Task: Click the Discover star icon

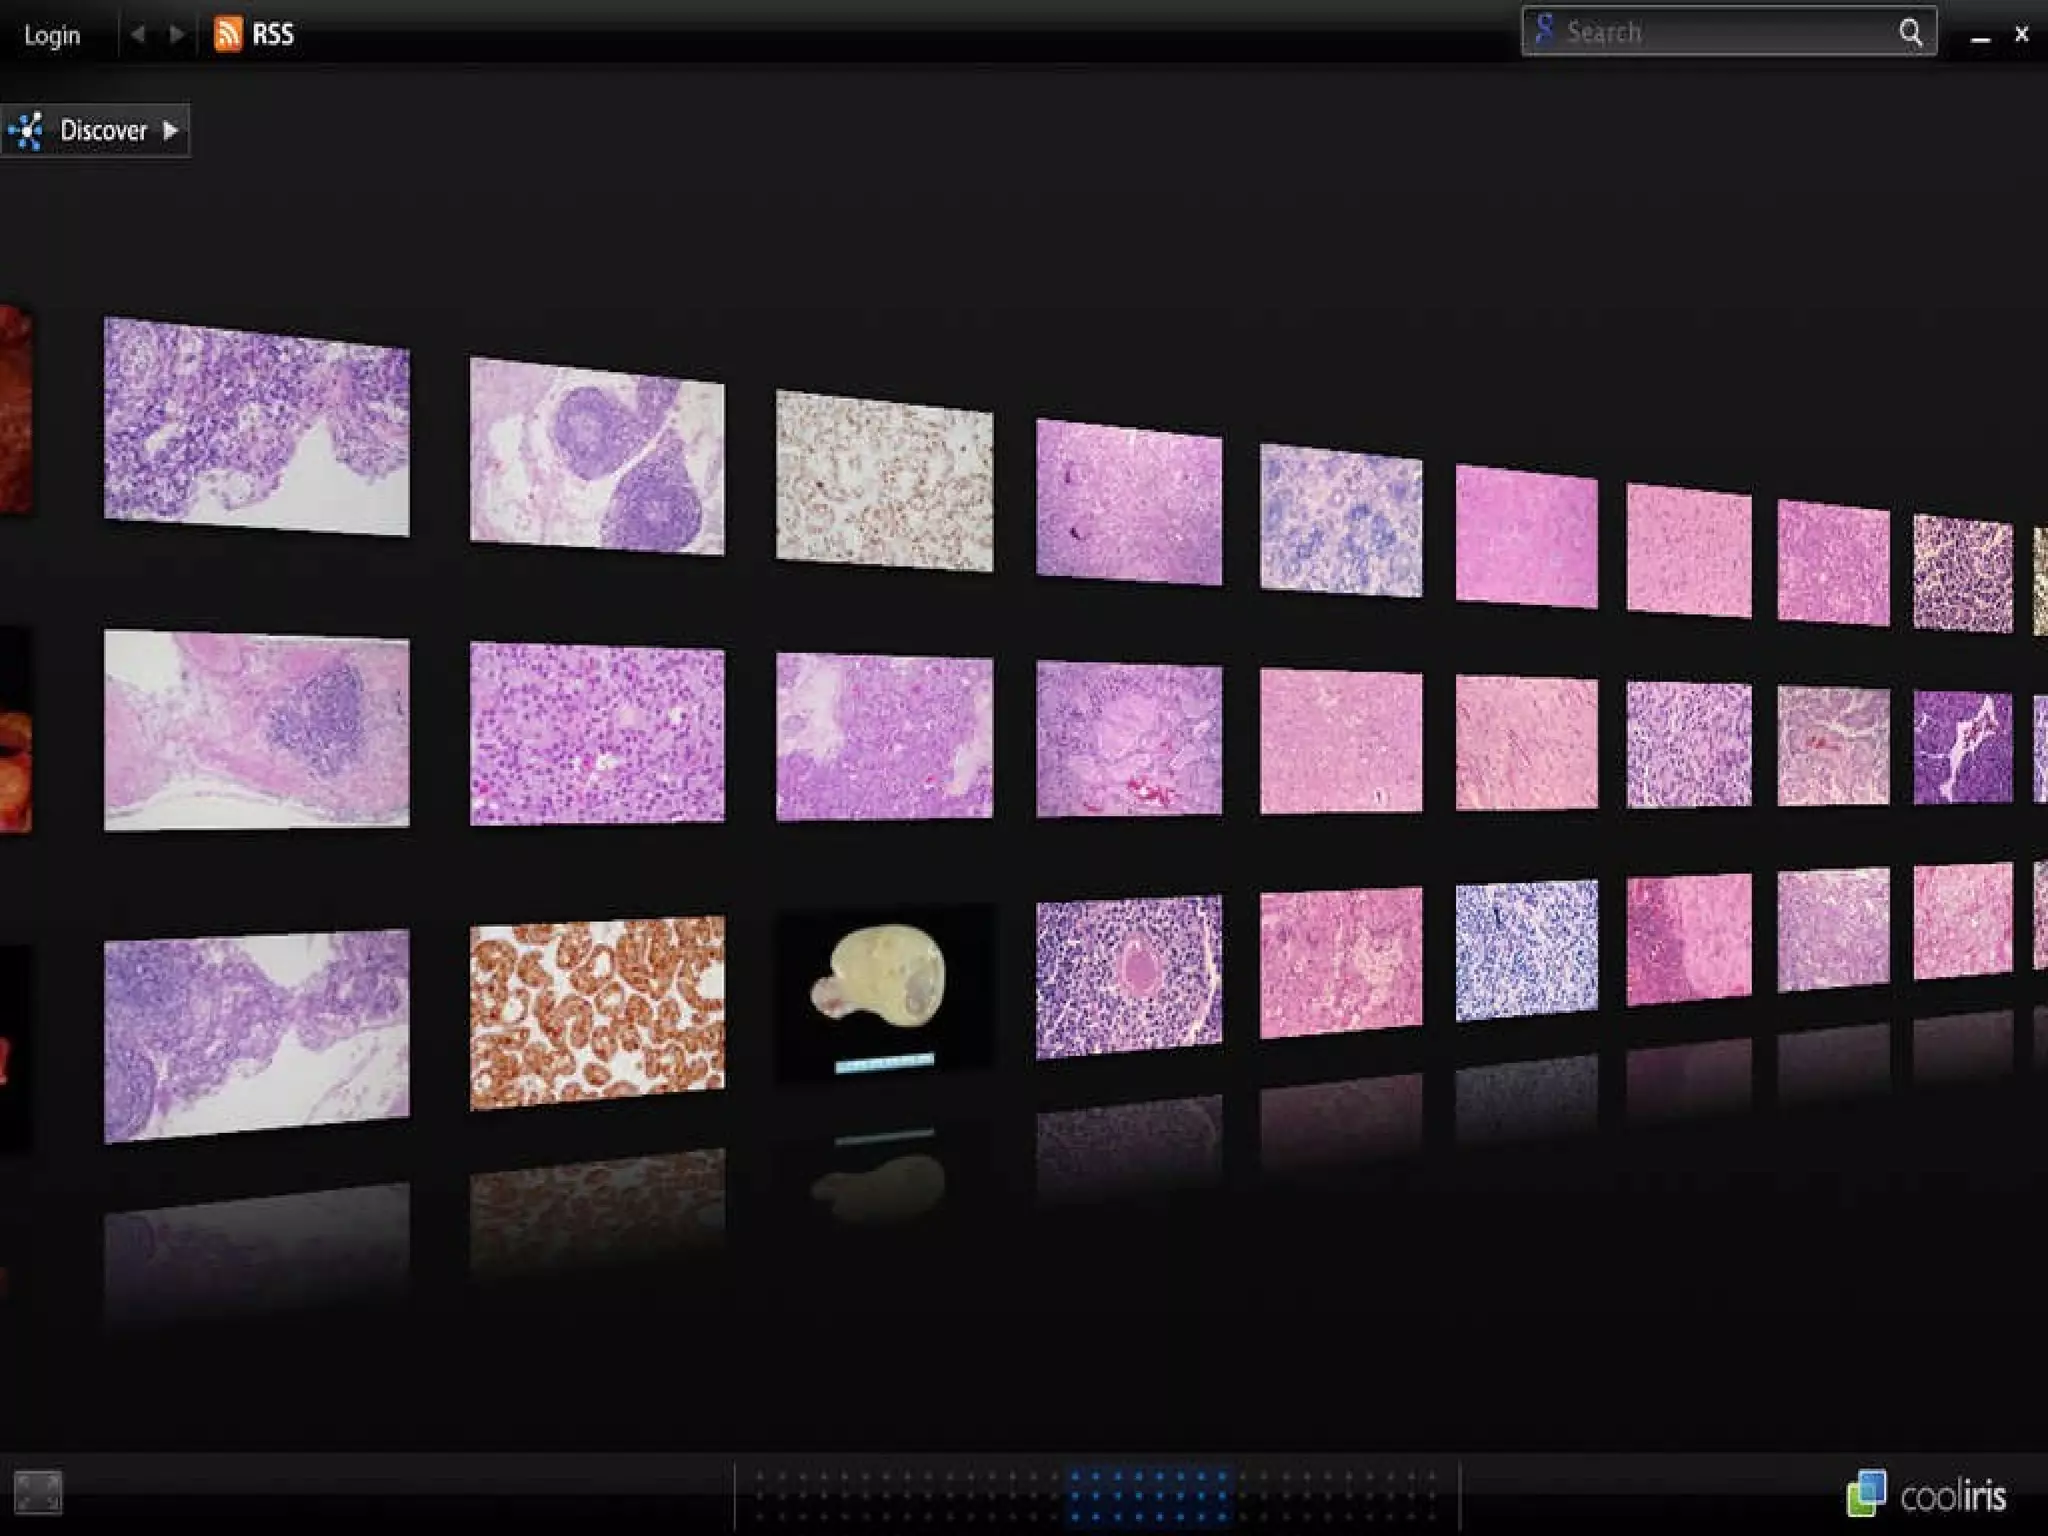Action: (27, 131)
